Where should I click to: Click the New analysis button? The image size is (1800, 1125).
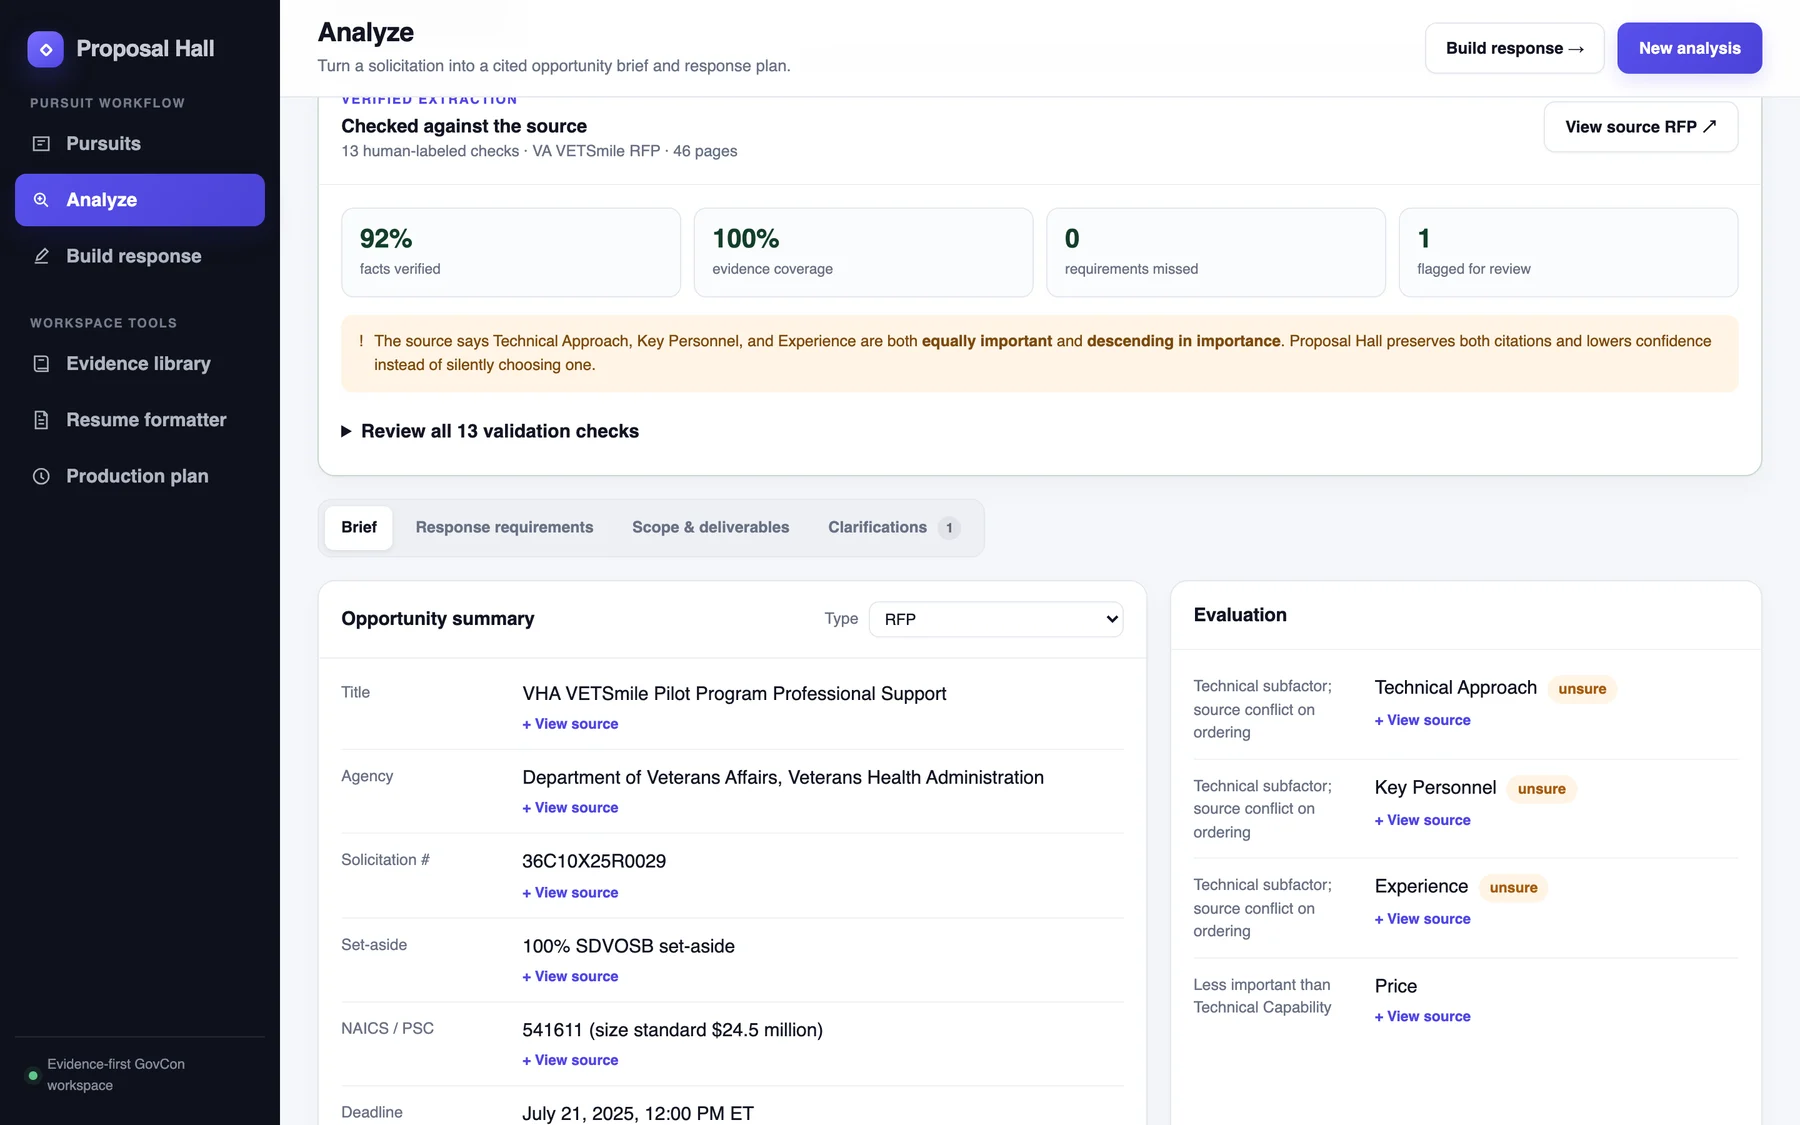[x=1689, y=48]
